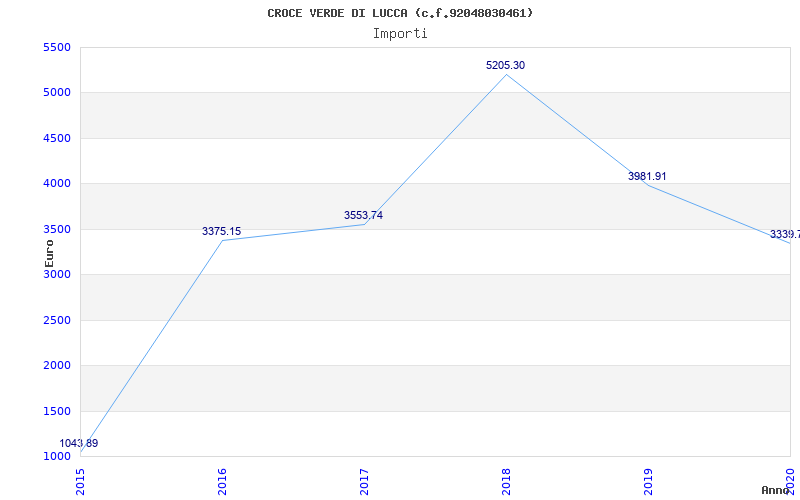Select the 5205.30 data label

click(x=505, y=65)
